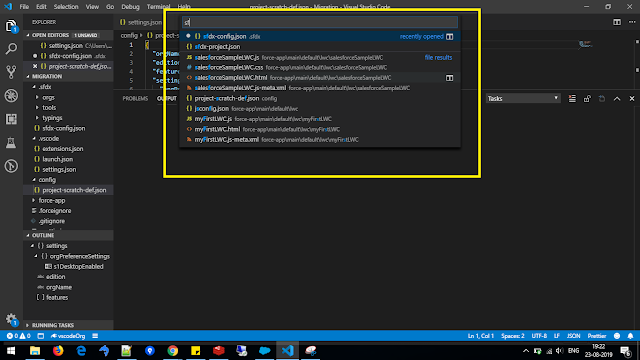Select myFirstLWC.js from quick open results

point(320,119)
